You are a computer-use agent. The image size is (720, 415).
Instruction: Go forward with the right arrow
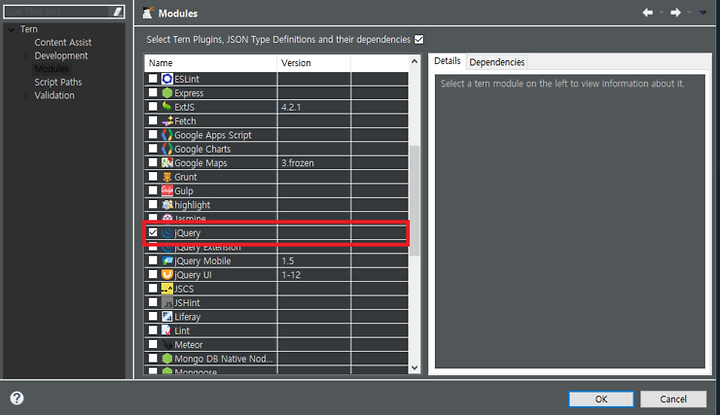point(675,12)
